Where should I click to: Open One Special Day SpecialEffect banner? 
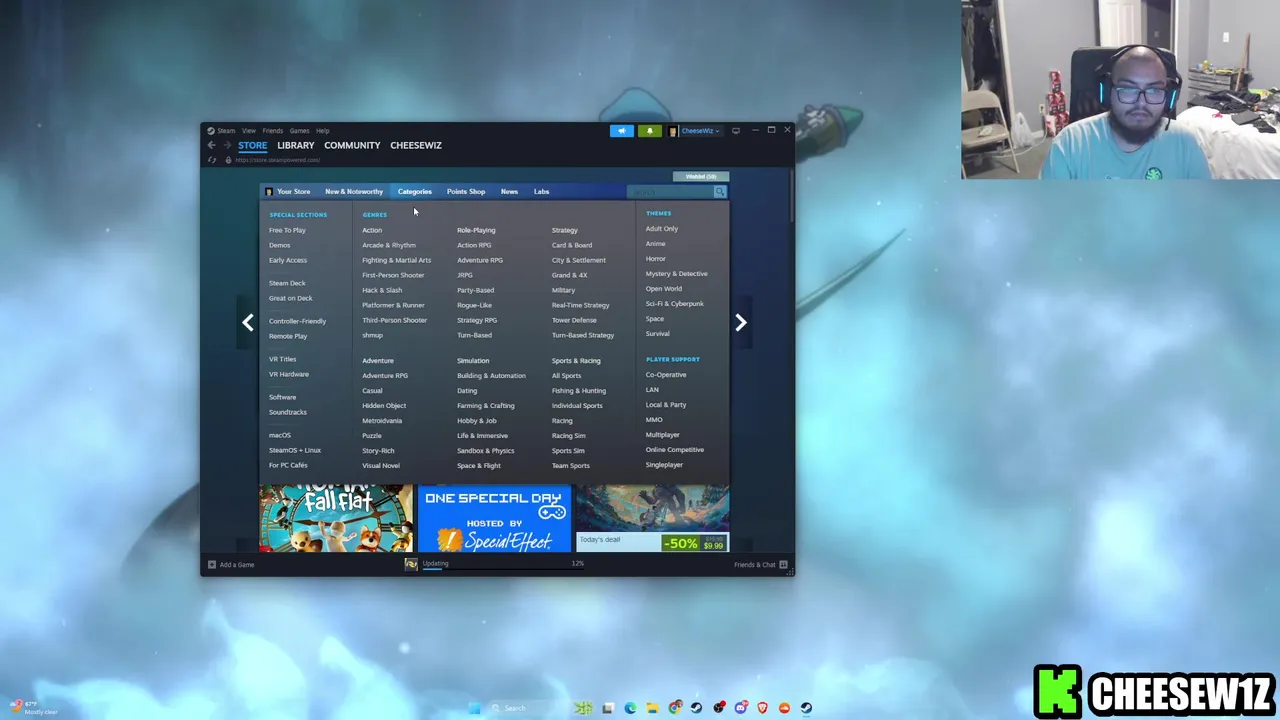point(494,518)
